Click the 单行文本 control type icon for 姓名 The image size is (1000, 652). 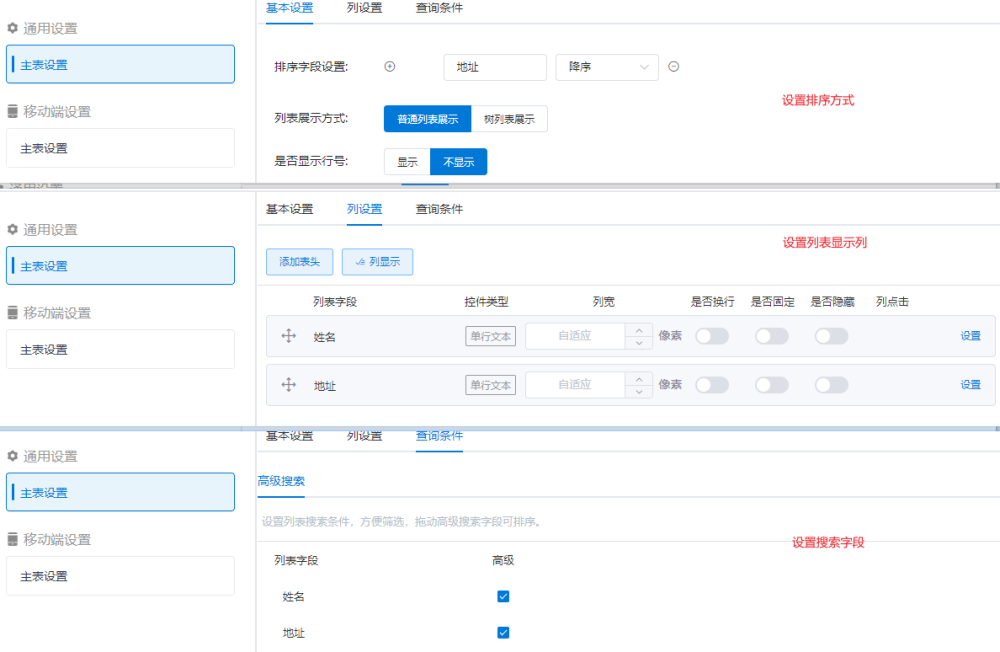tap(490, 336)
